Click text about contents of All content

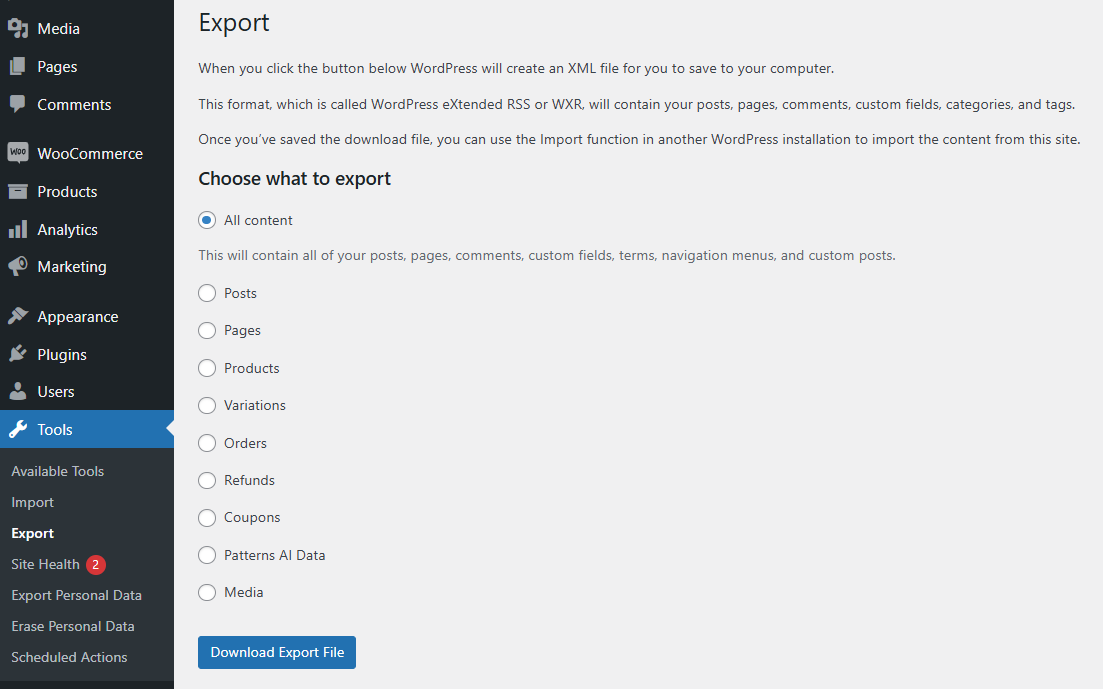pos(547,255)
